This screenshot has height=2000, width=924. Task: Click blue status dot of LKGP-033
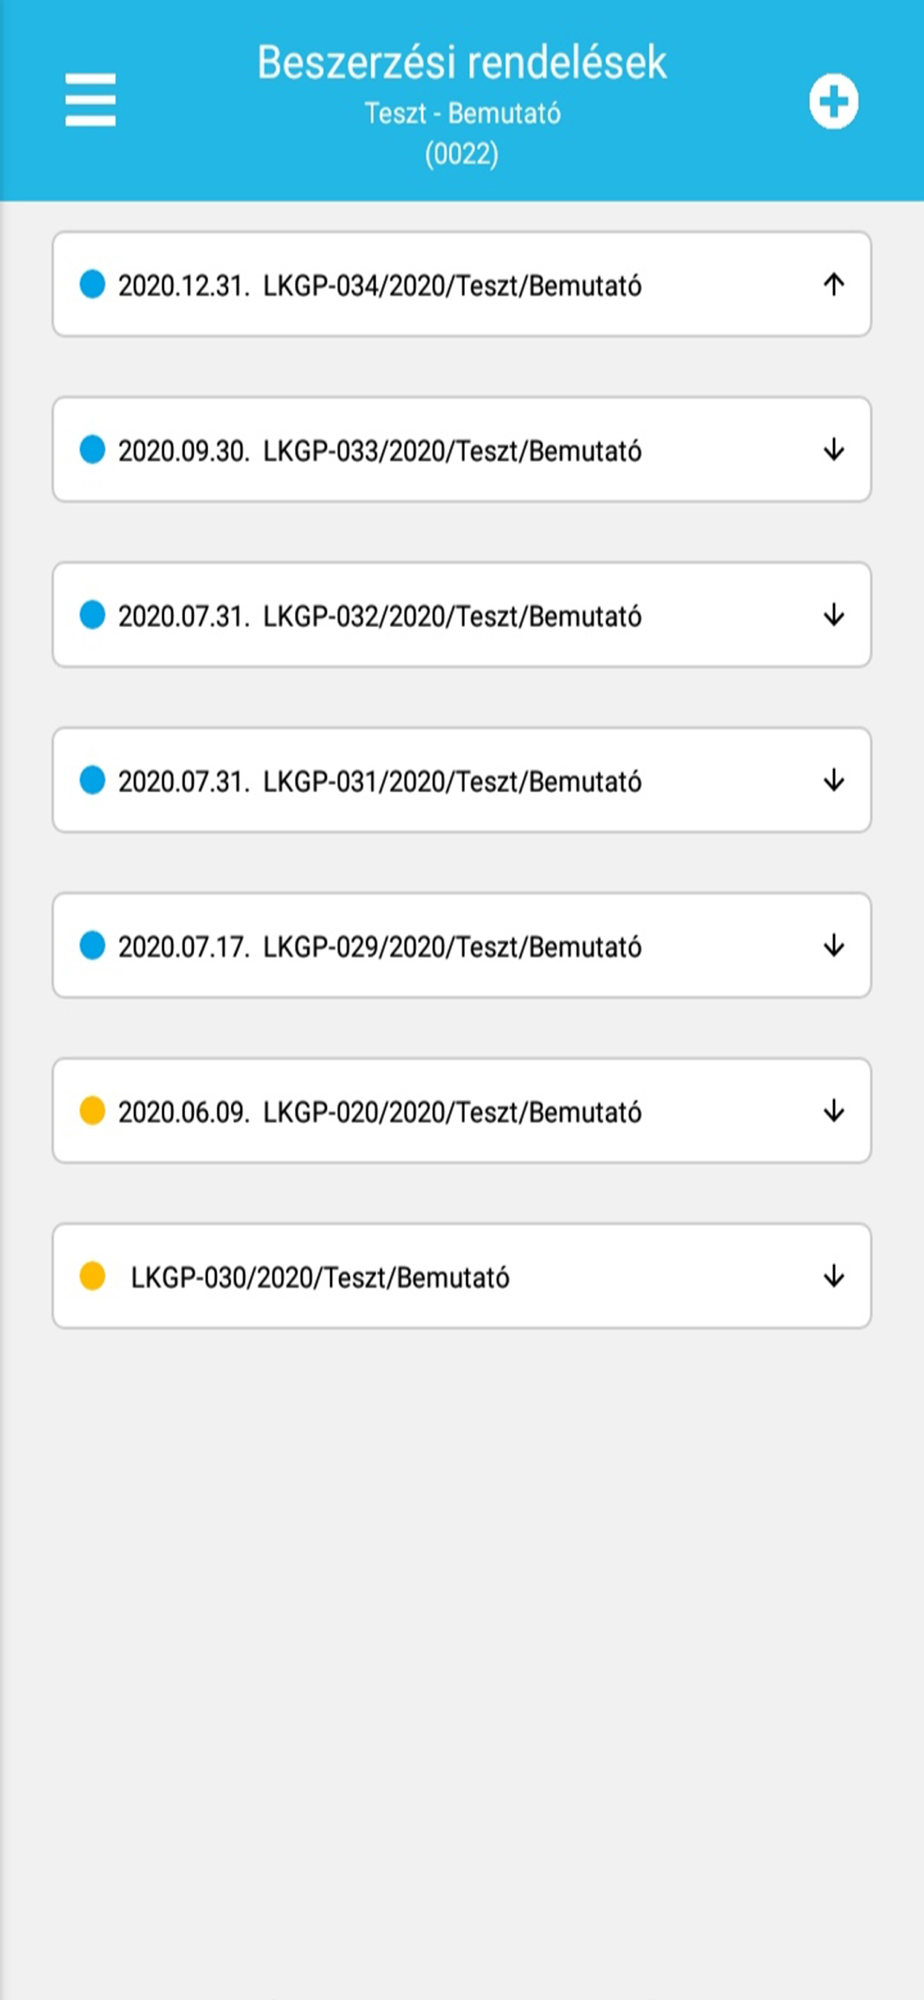click(92, 450)
